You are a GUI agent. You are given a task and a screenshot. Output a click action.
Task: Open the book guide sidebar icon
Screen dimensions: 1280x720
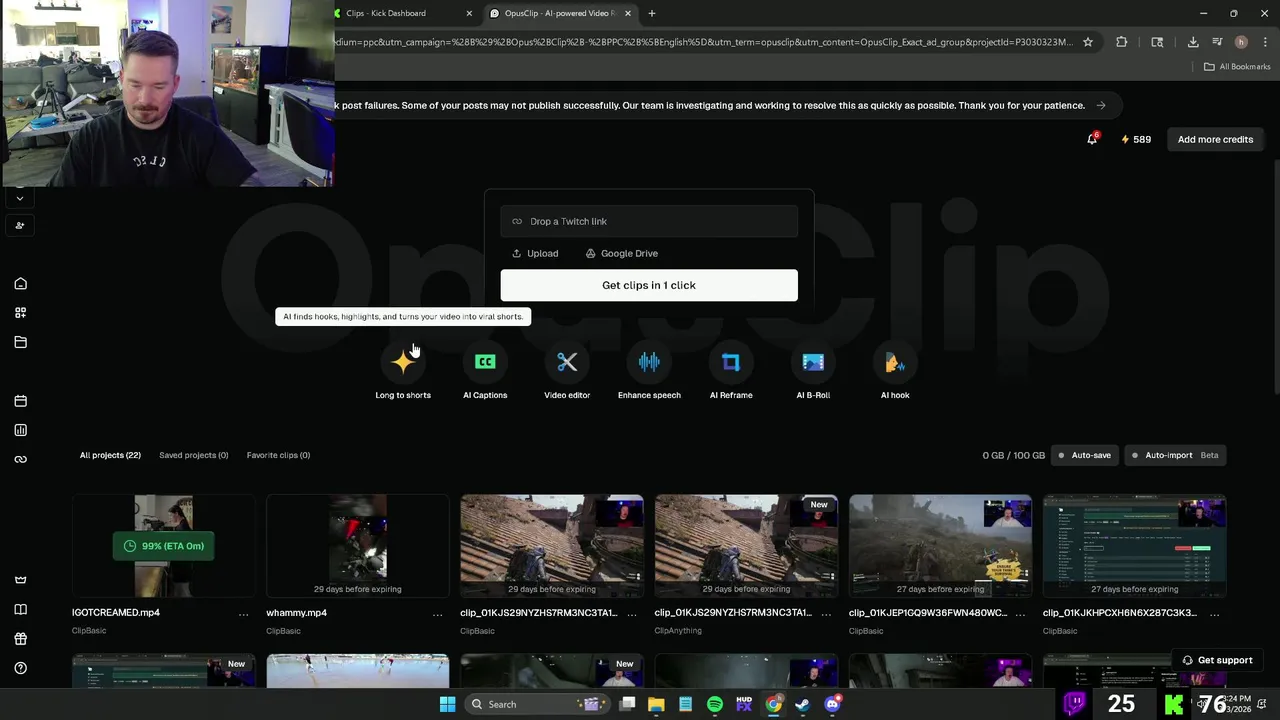tap(20, 610)
